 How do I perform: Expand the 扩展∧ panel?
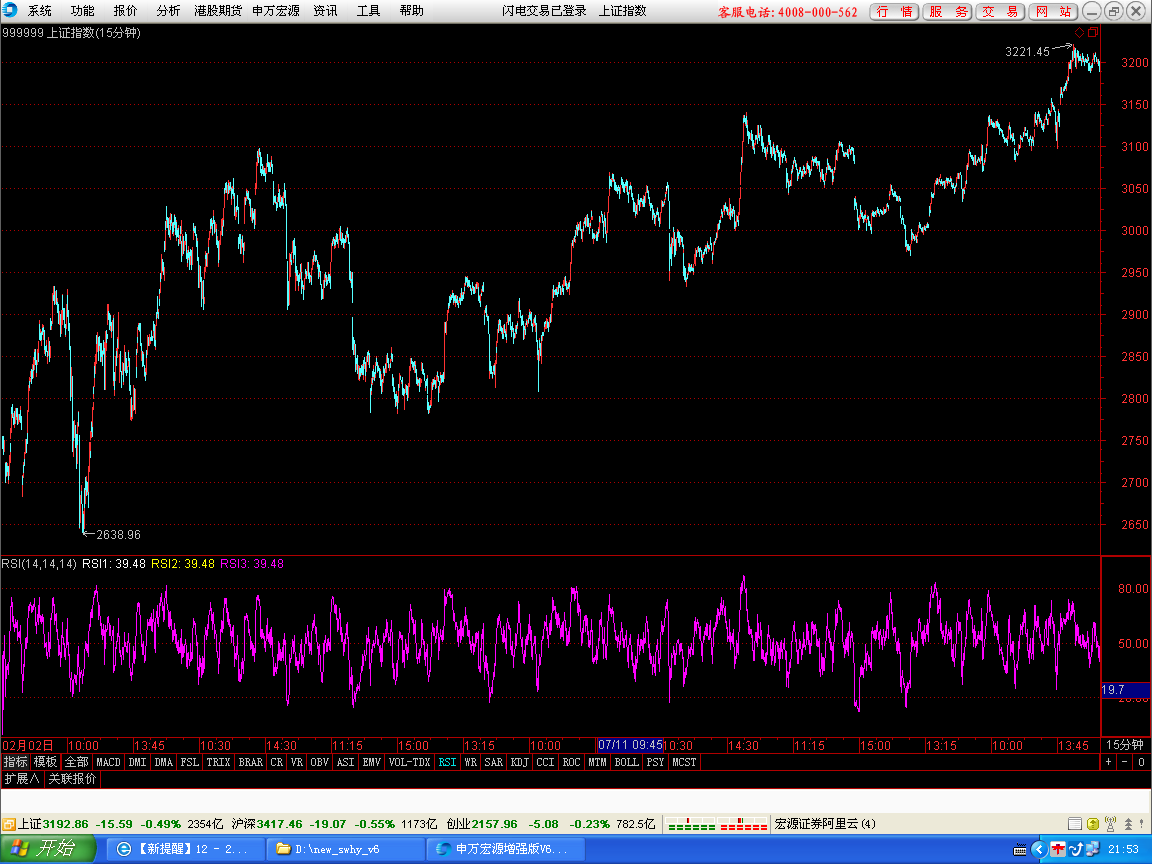(x=22, y=779)
